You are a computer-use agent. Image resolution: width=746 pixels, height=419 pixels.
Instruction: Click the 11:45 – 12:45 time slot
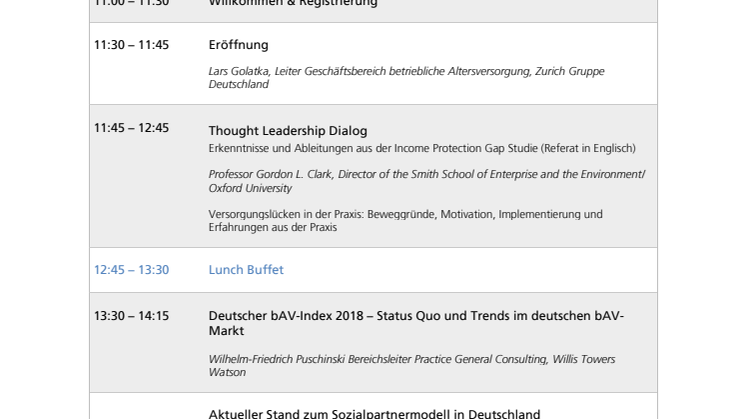tap(131, 128)
